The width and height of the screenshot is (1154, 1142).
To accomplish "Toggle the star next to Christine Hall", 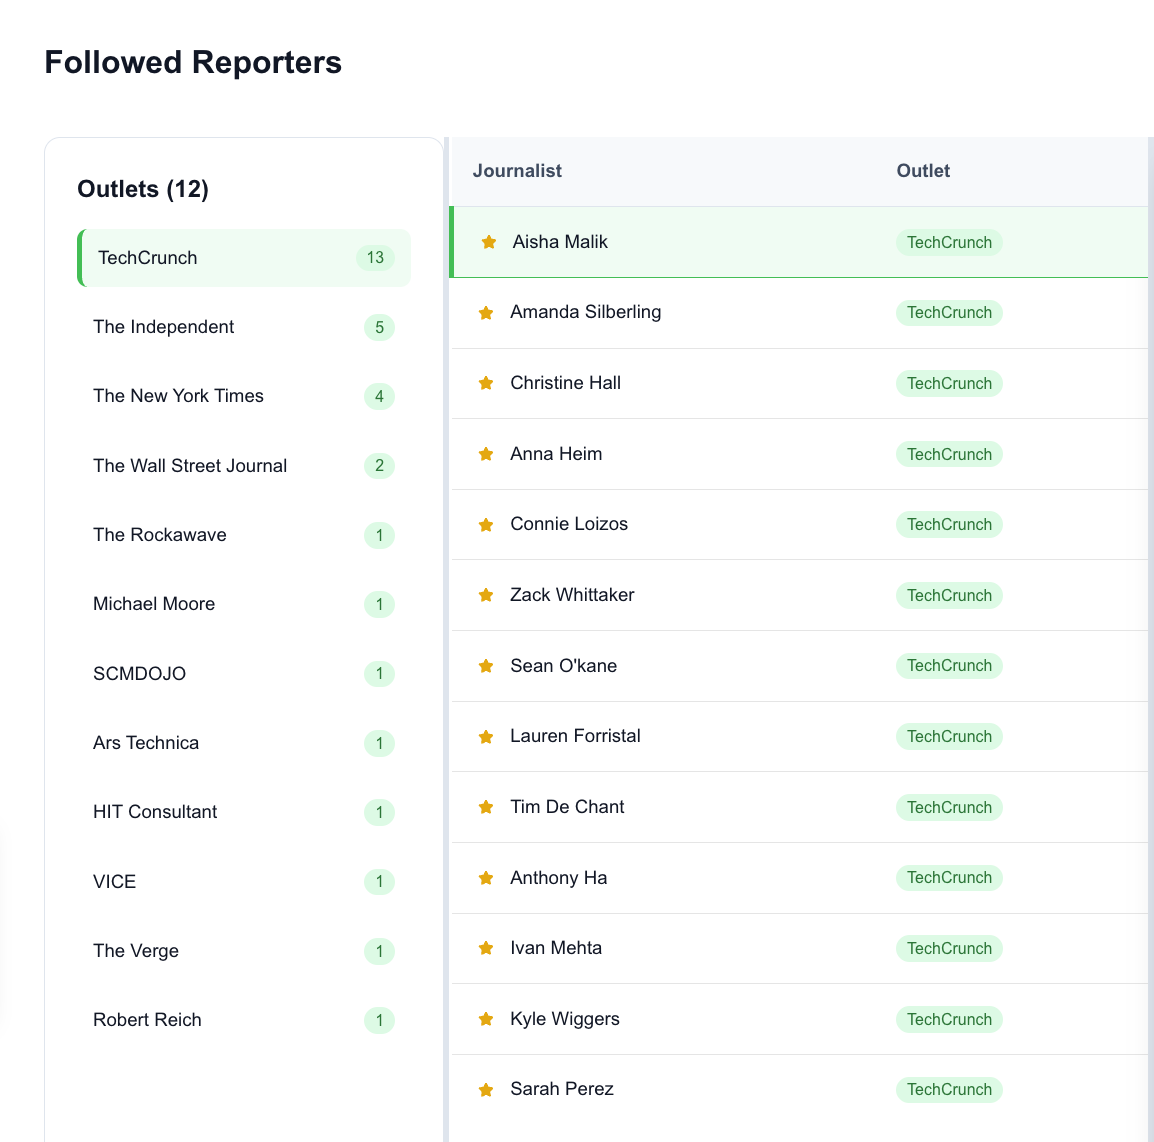I will pyautogui.click(x=486, y=383).
